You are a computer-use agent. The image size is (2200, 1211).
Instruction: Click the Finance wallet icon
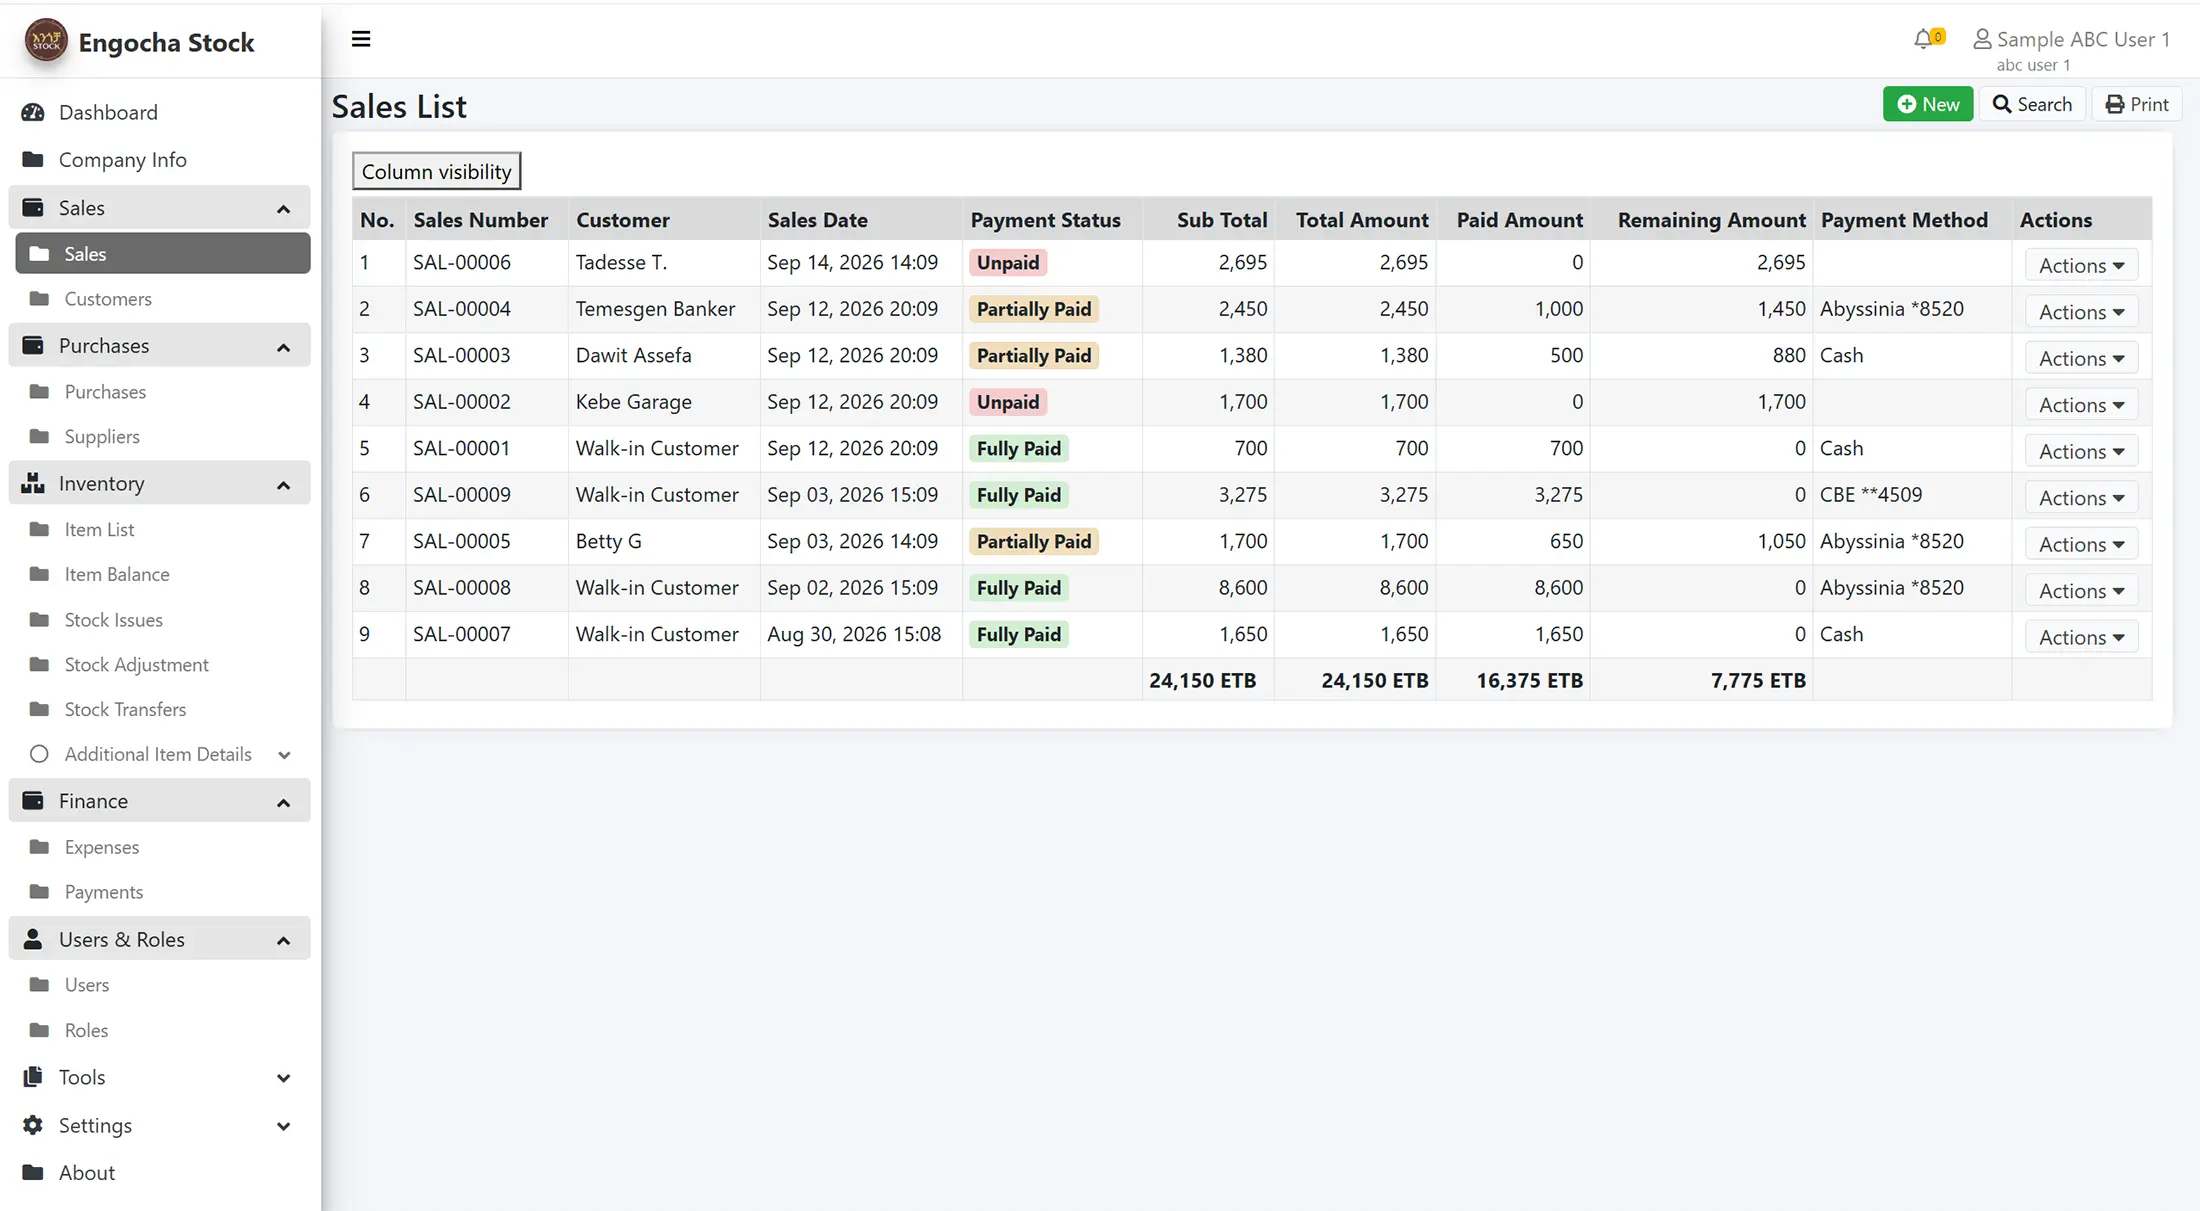click(x=33, y=800)
